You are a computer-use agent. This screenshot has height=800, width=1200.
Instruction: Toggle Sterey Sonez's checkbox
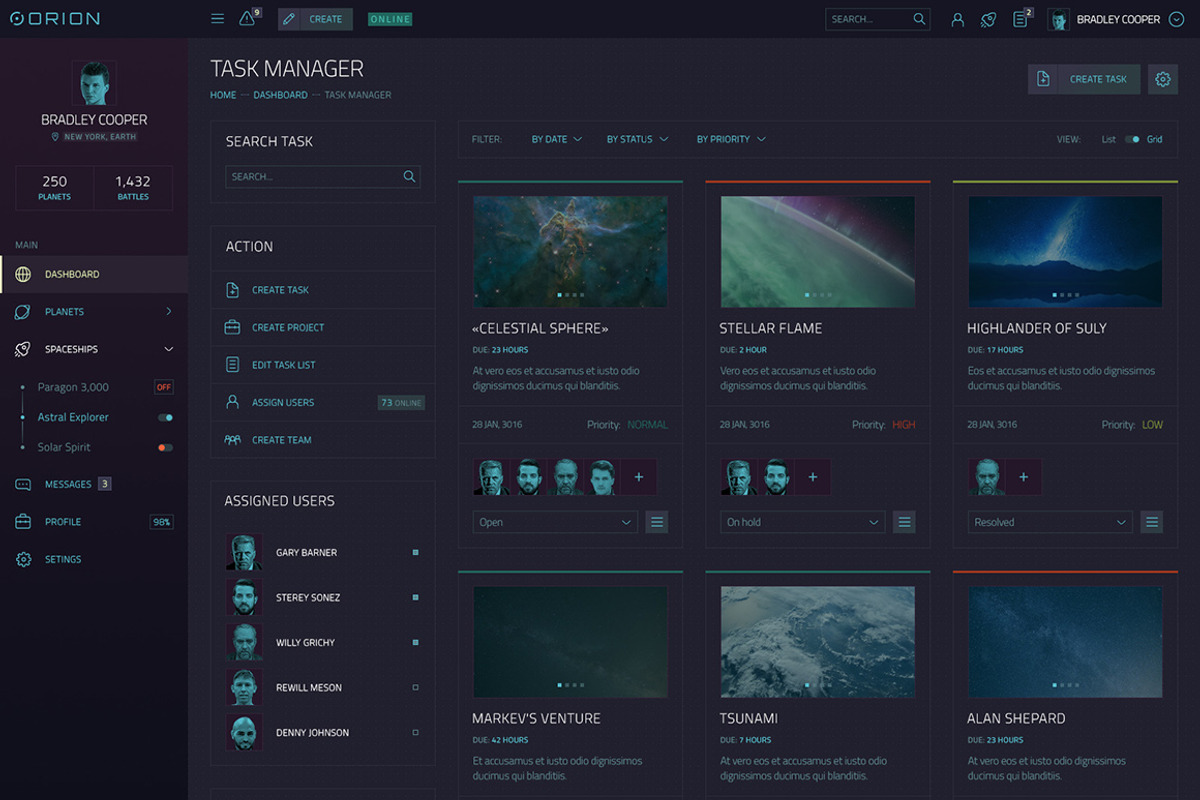[415, 598]
